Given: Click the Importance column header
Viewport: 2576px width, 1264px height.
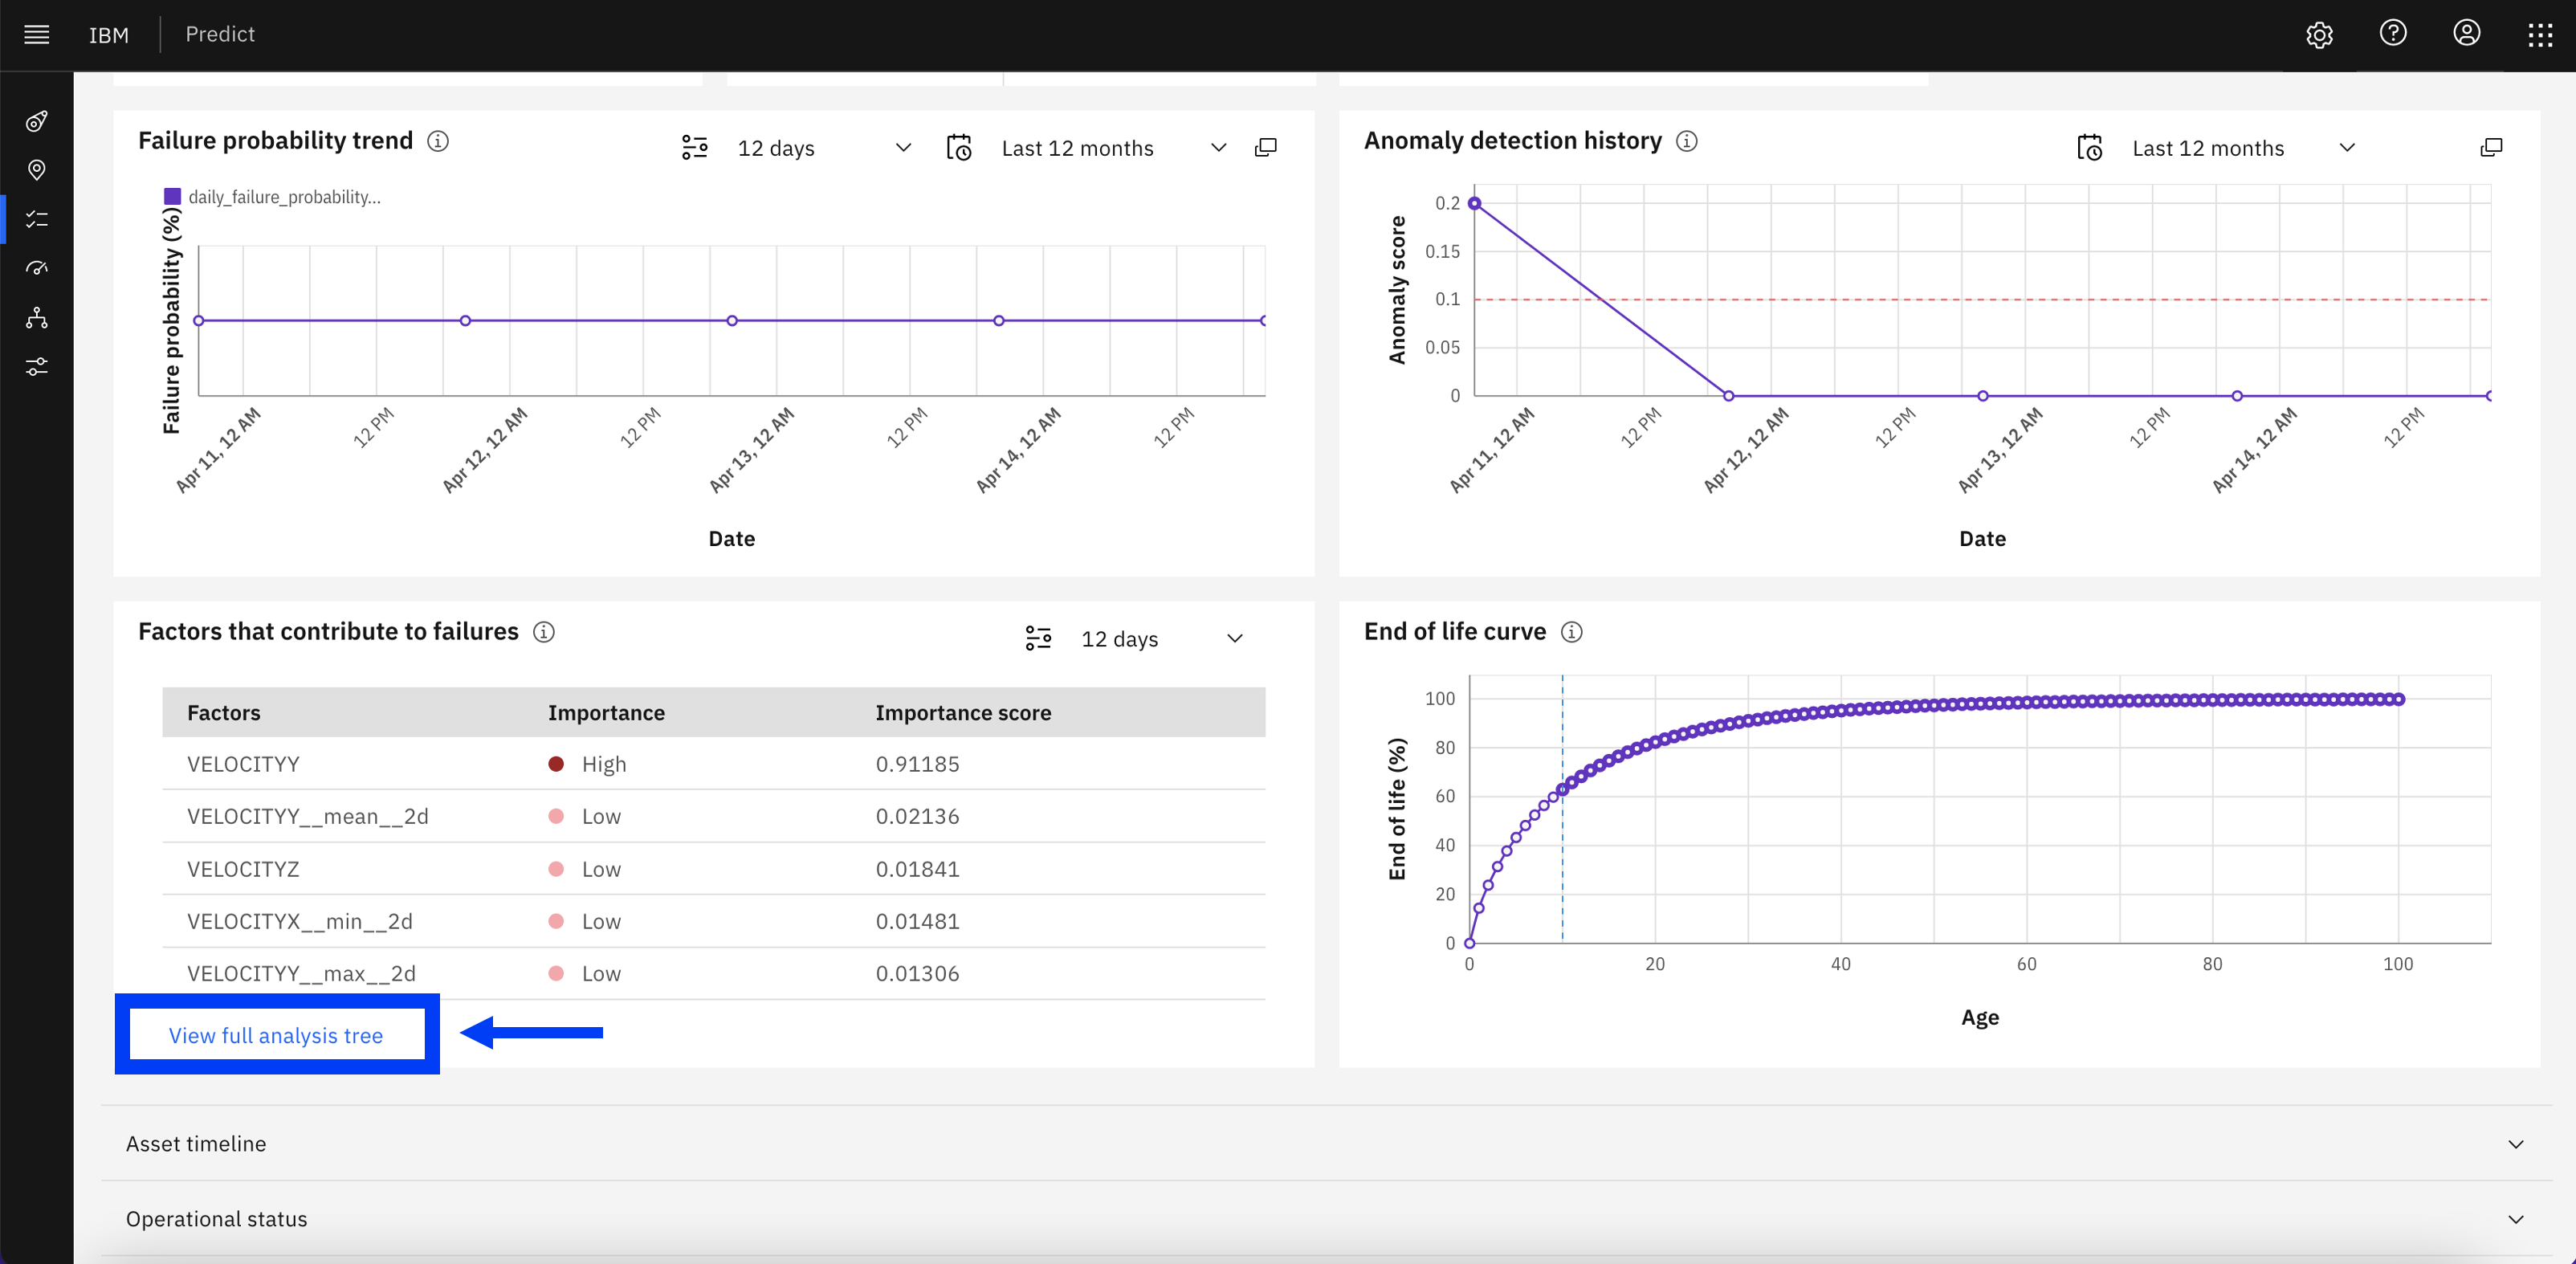Looking at the screenshot, I should (x=606, y=713).
